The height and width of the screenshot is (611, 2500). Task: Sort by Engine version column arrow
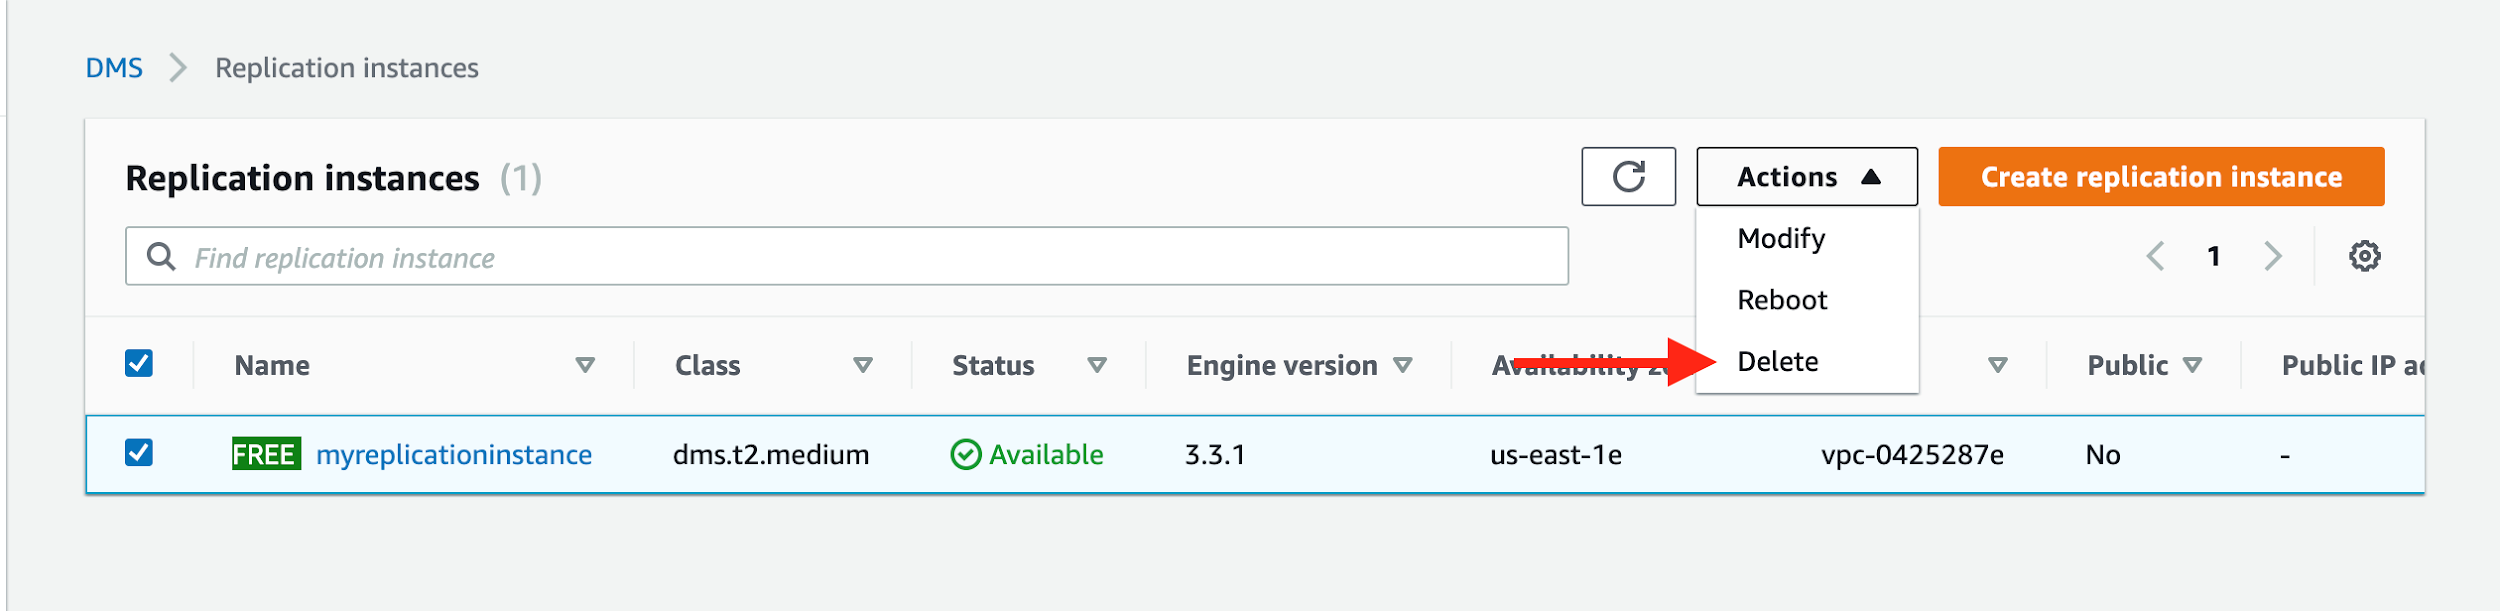1402,366
